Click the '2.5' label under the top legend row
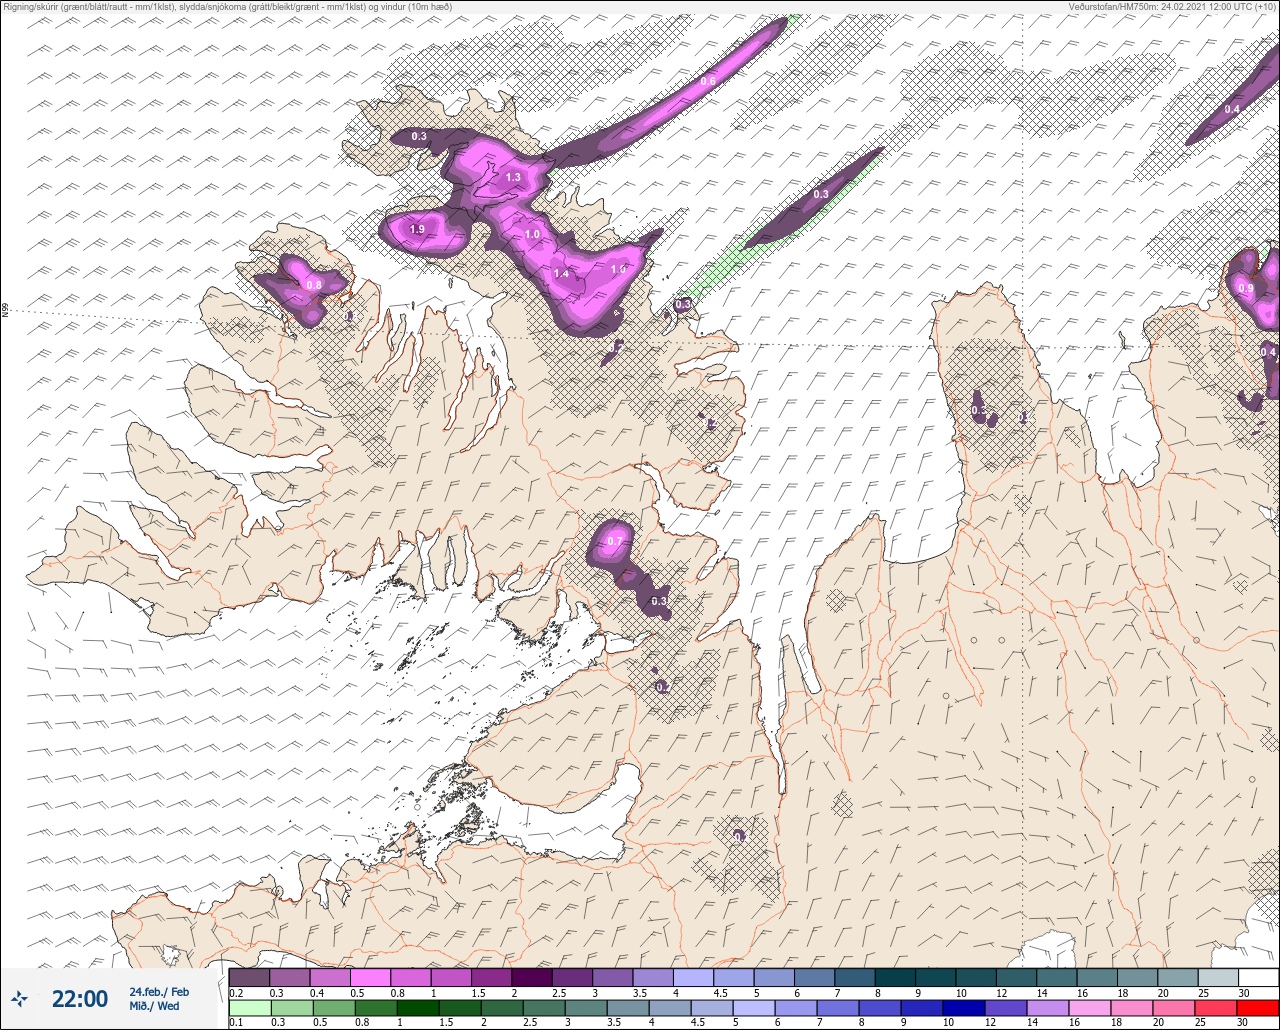Image resolution: width=1280 pixels, height=1030 pixels. pyautogui.click(x=558, y=993)
